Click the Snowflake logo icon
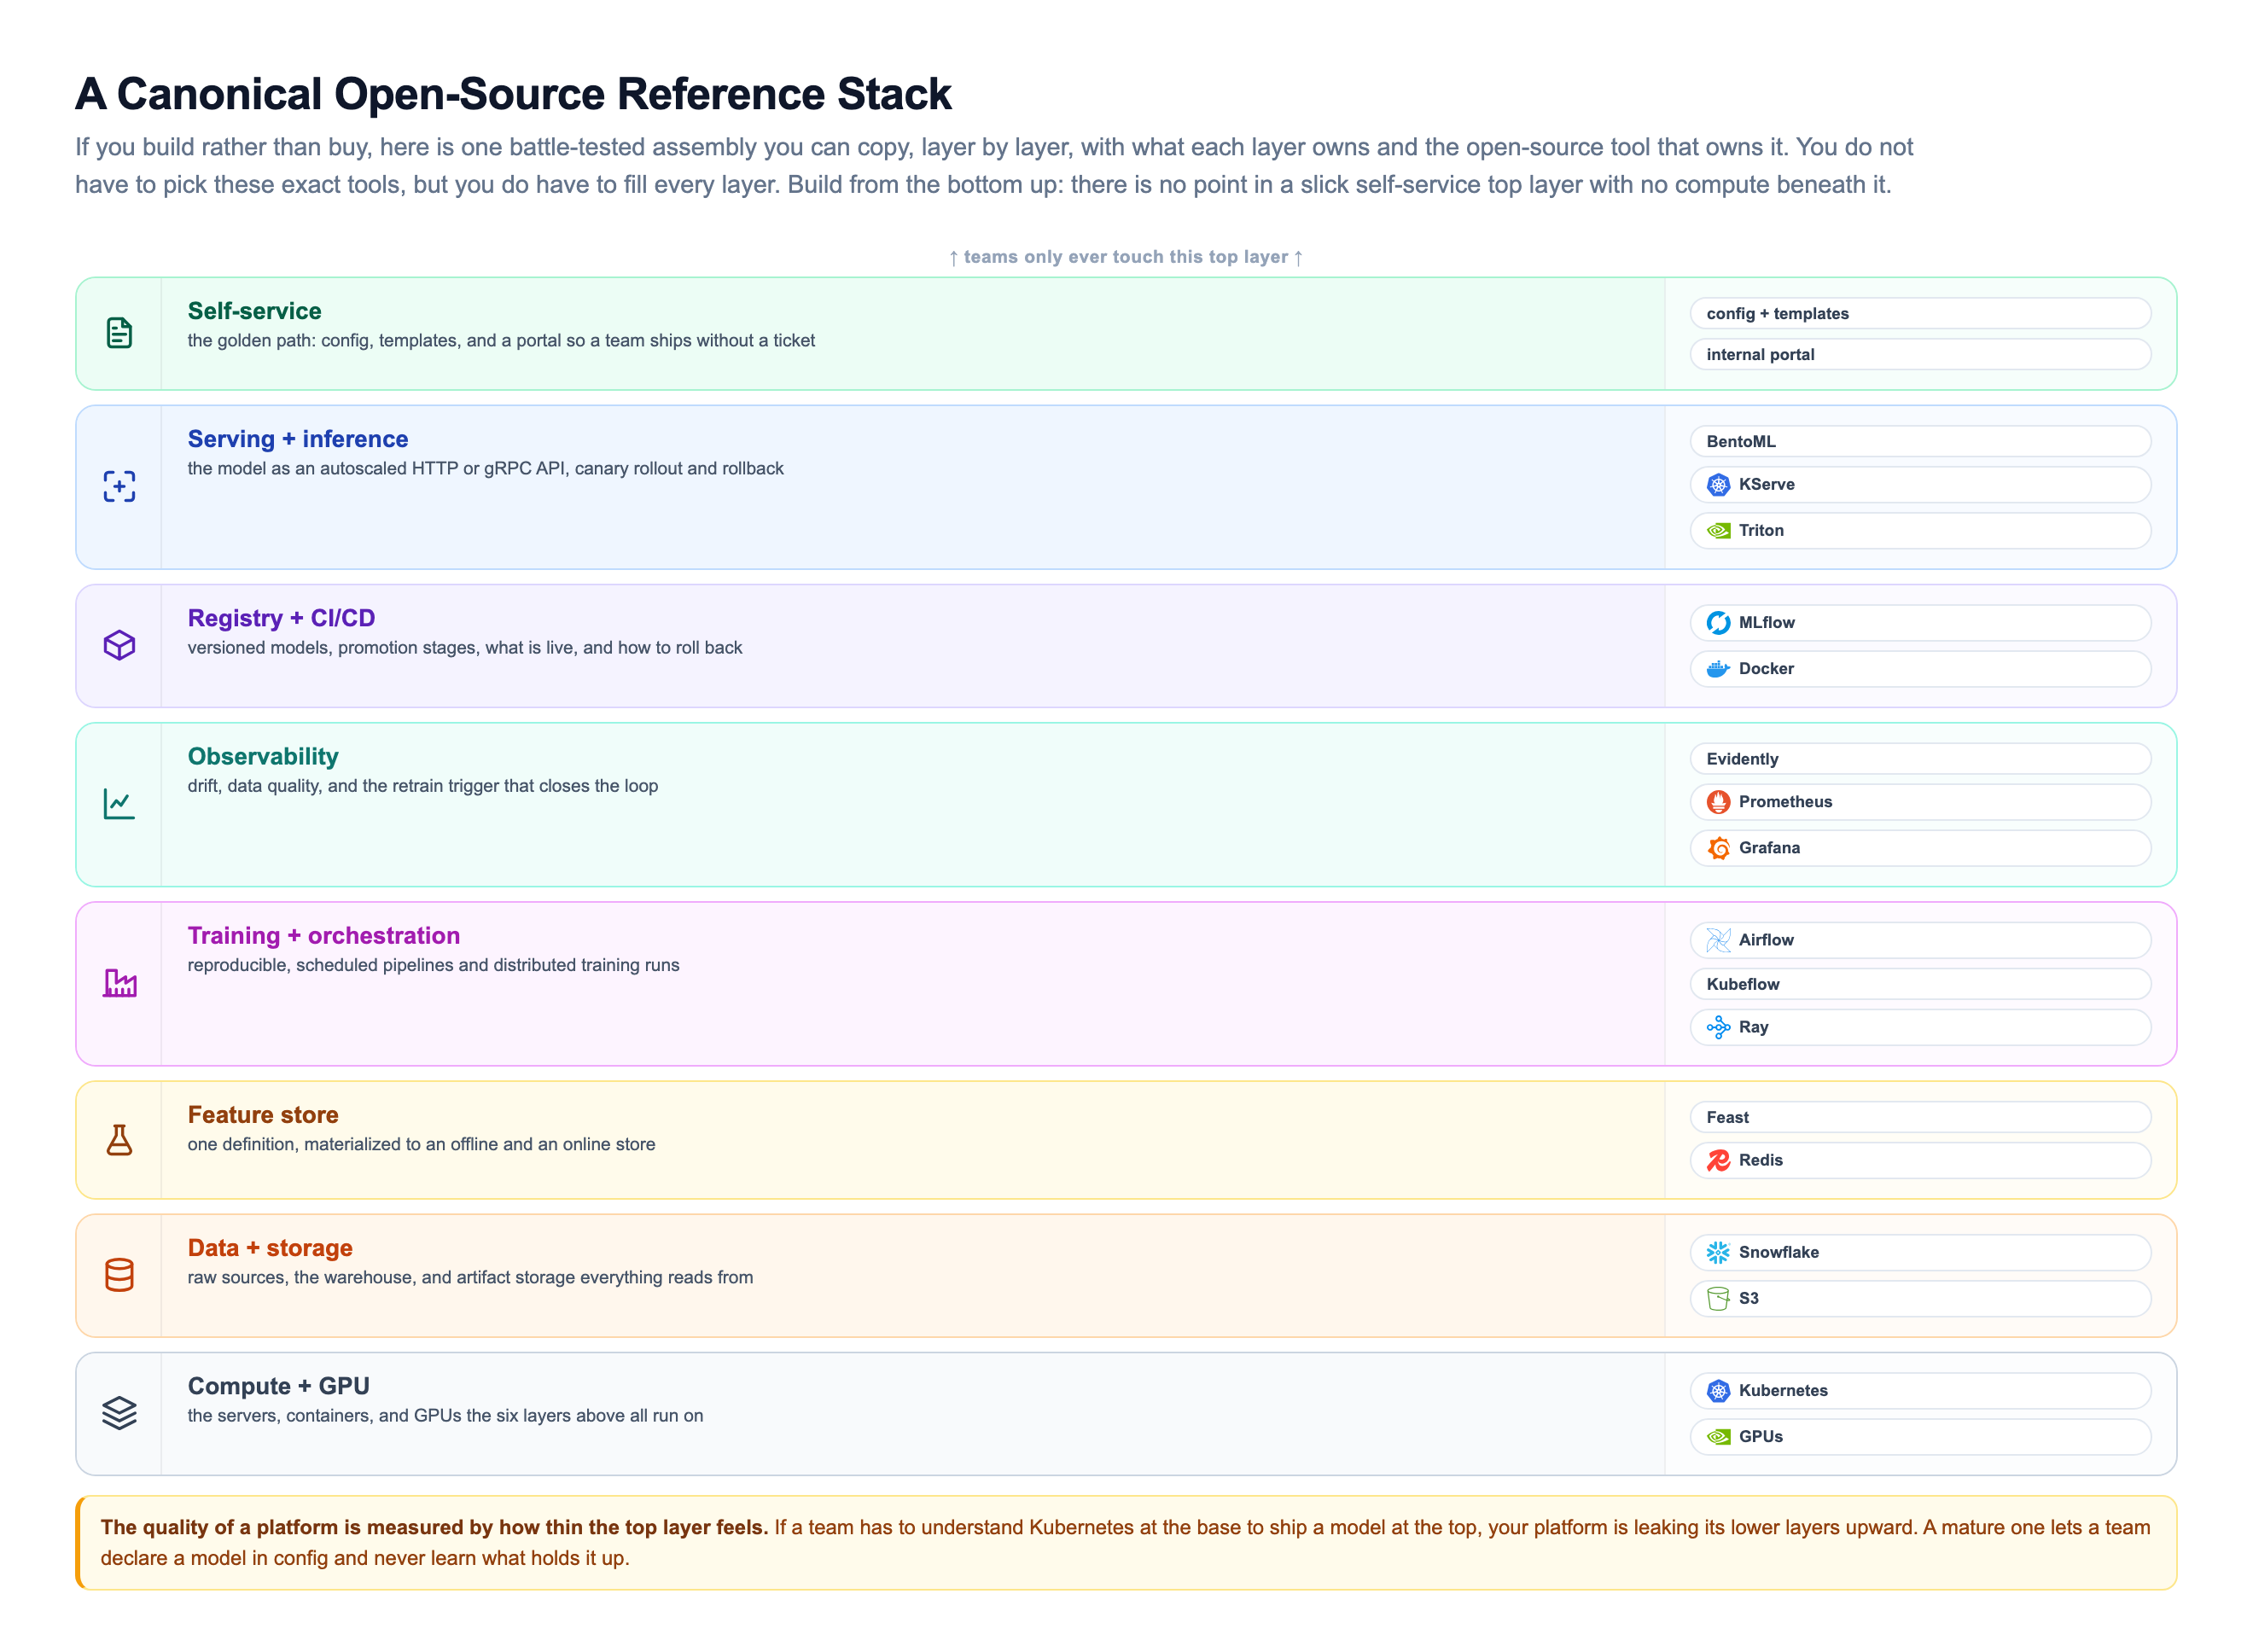The image size is (2253, 1652). (1718, 1252)
